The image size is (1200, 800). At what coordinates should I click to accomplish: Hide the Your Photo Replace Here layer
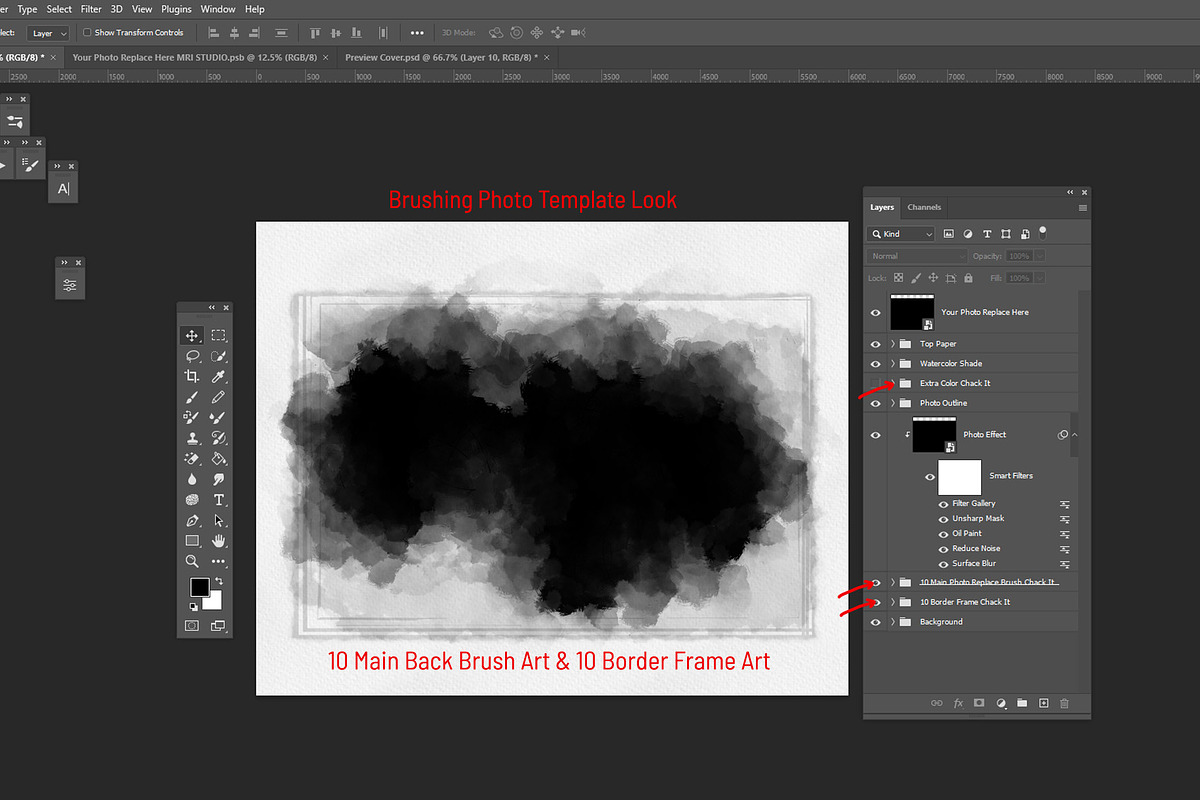click(x=876, y=313)
